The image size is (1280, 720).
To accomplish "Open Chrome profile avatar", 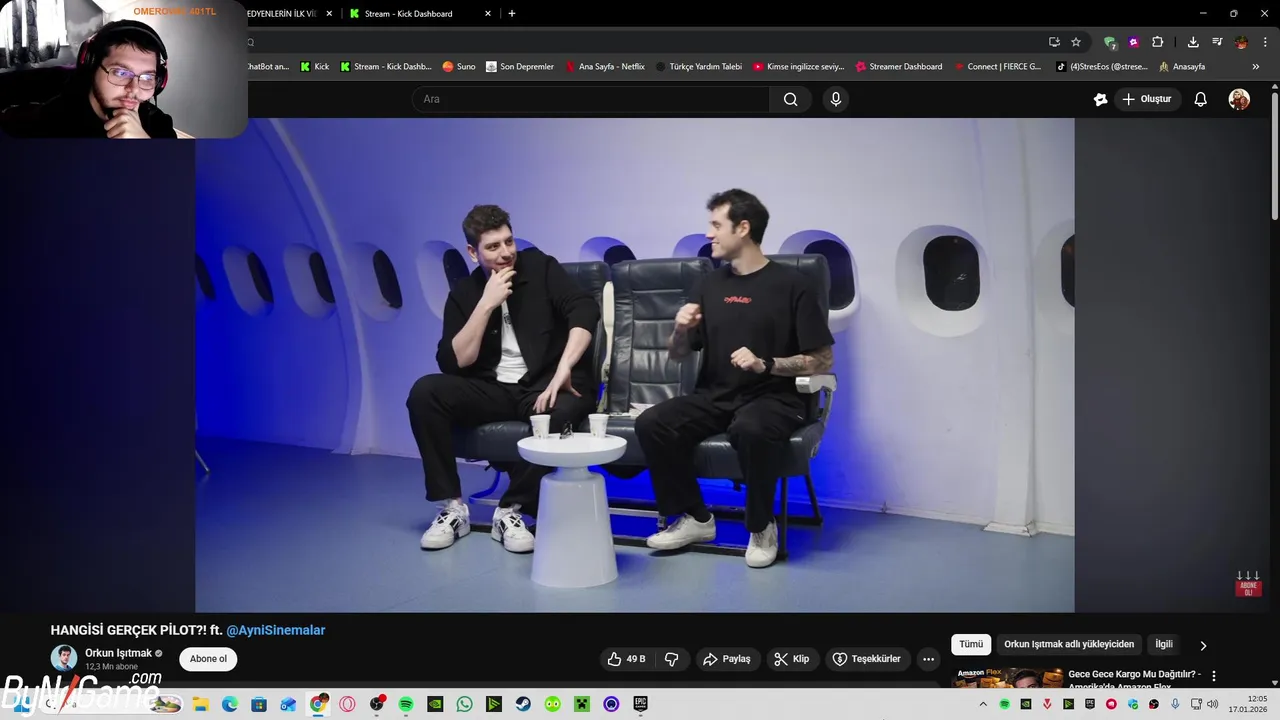I will (1241, 42).
